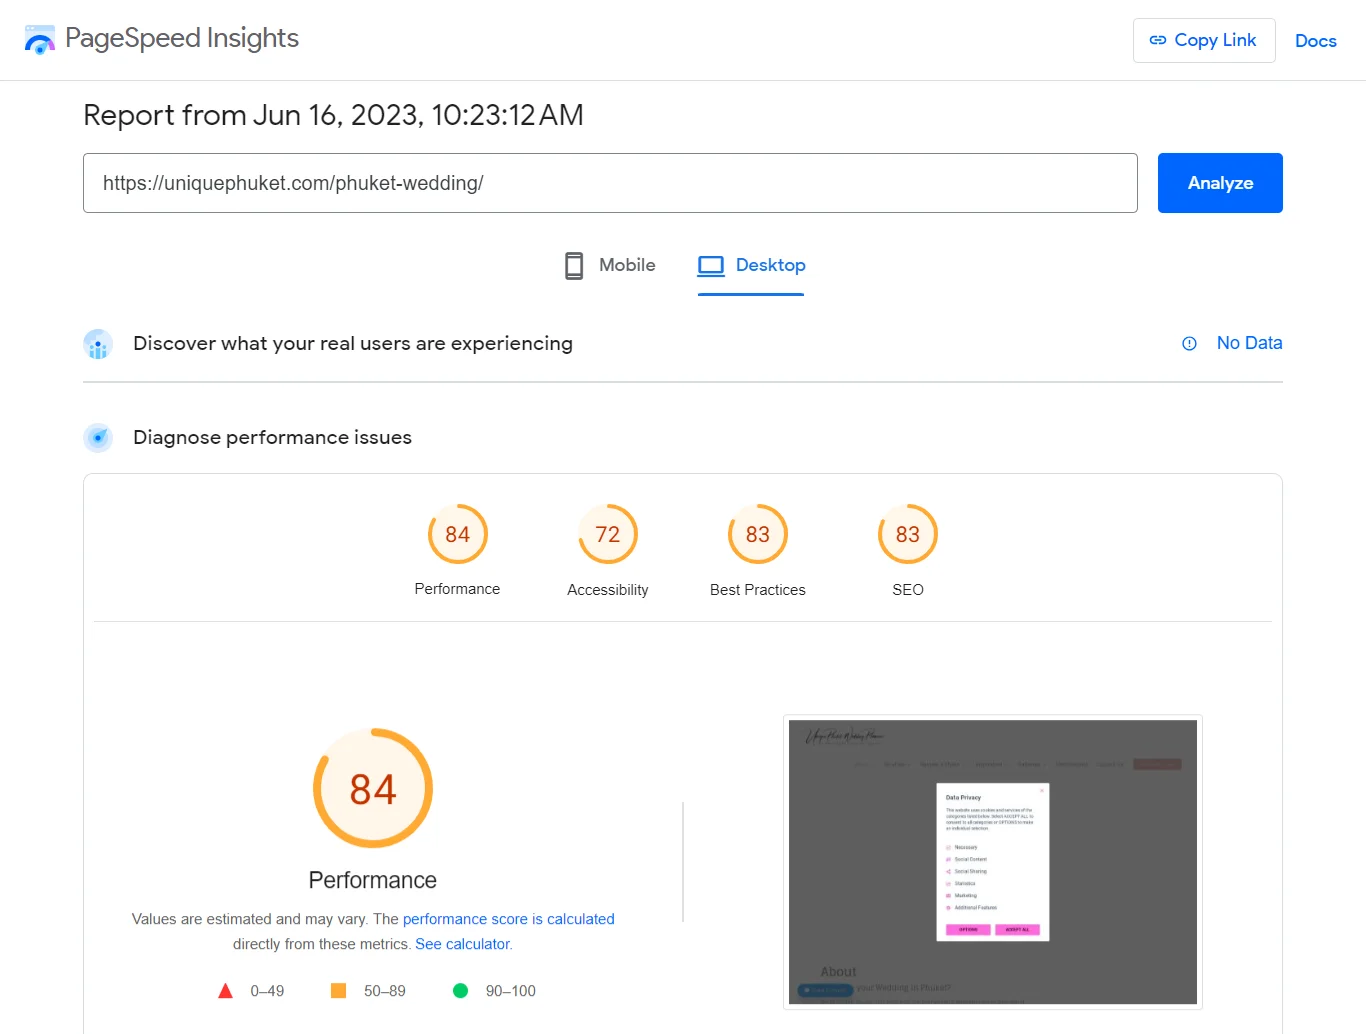Click the page screenshot thumbnail

tap(993, 862)
